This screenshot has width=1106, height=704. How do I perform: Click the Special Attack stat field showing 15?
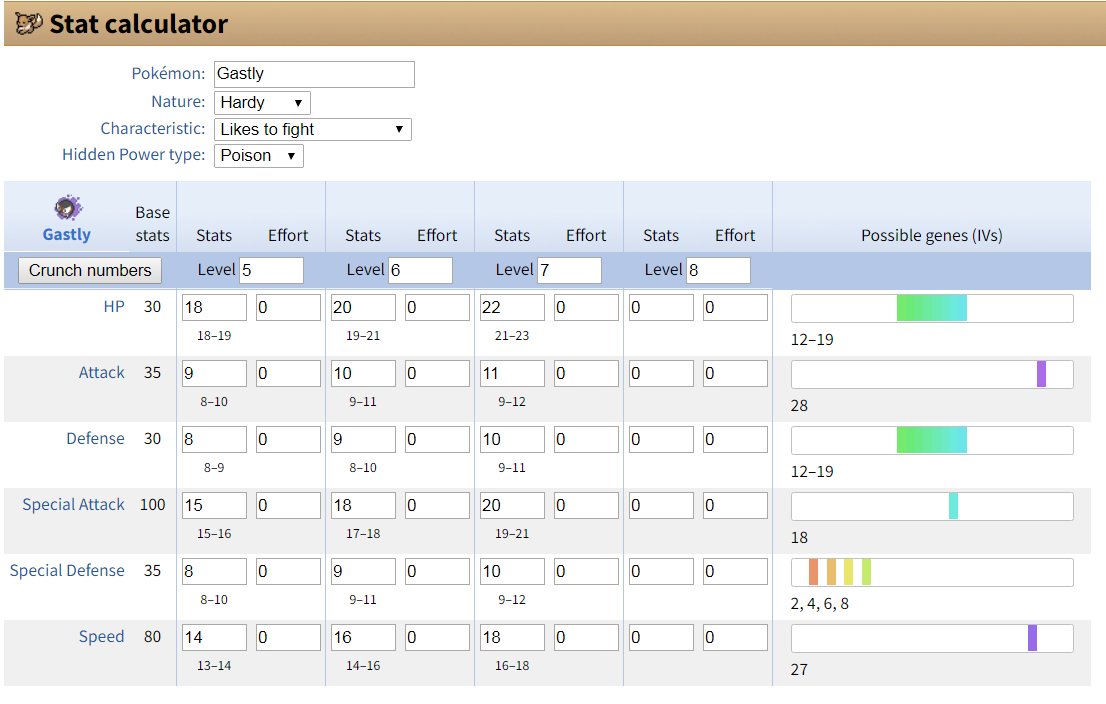coord(214,505)
